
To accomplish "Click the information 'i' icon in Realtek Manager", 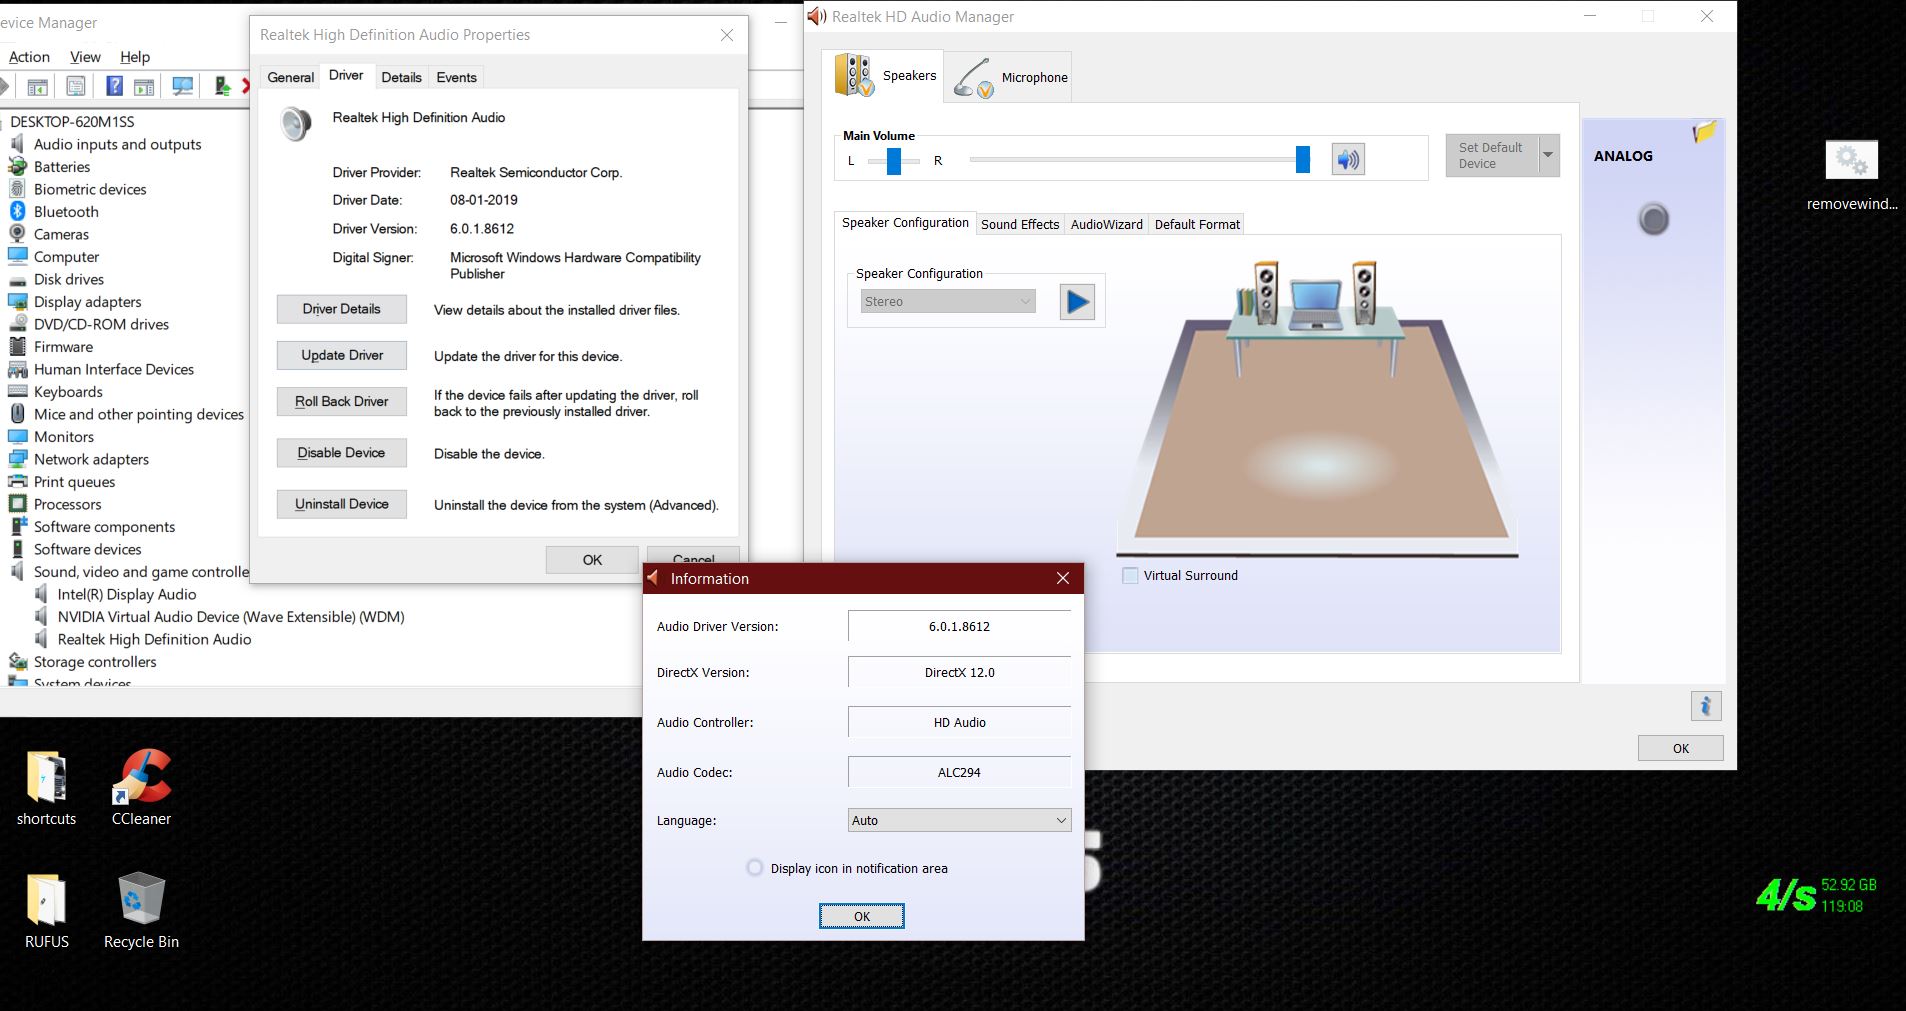I will [1706, 705].
